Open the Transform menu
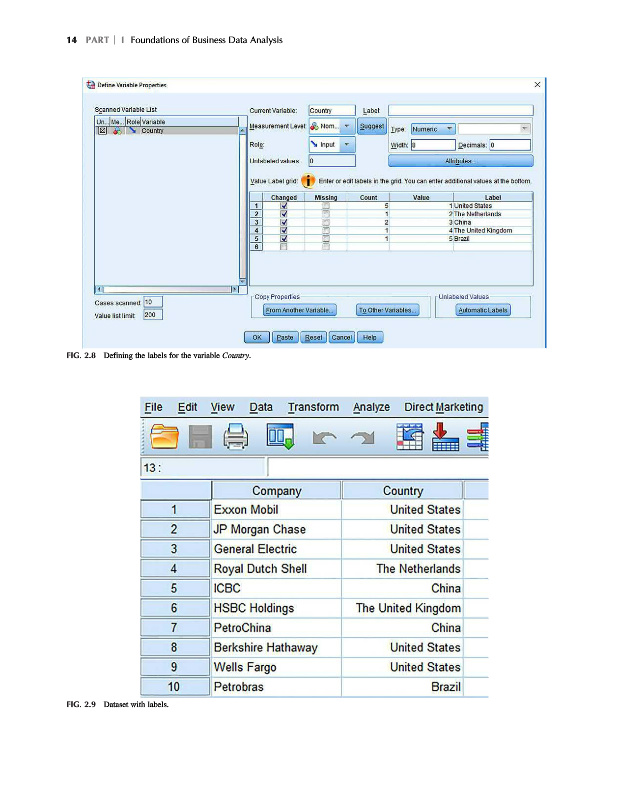625x800 pixels. click(313, 407)
